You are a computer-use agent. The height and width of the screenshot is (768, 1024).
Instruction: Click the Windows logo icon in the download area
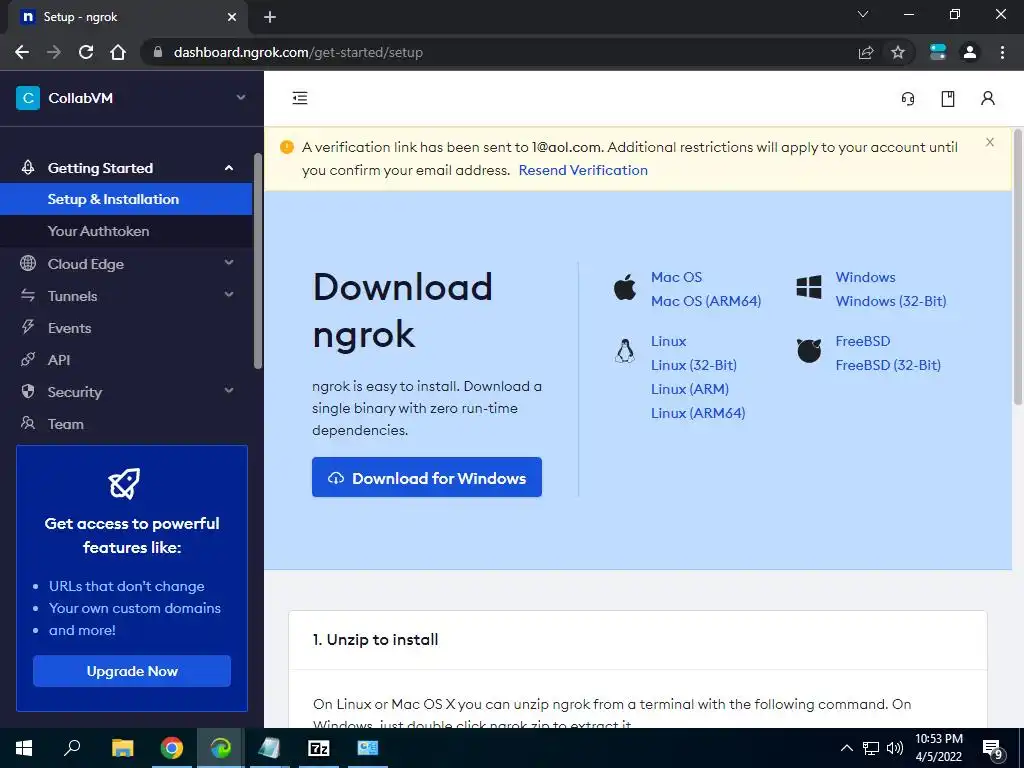click(x=808, y=287)
